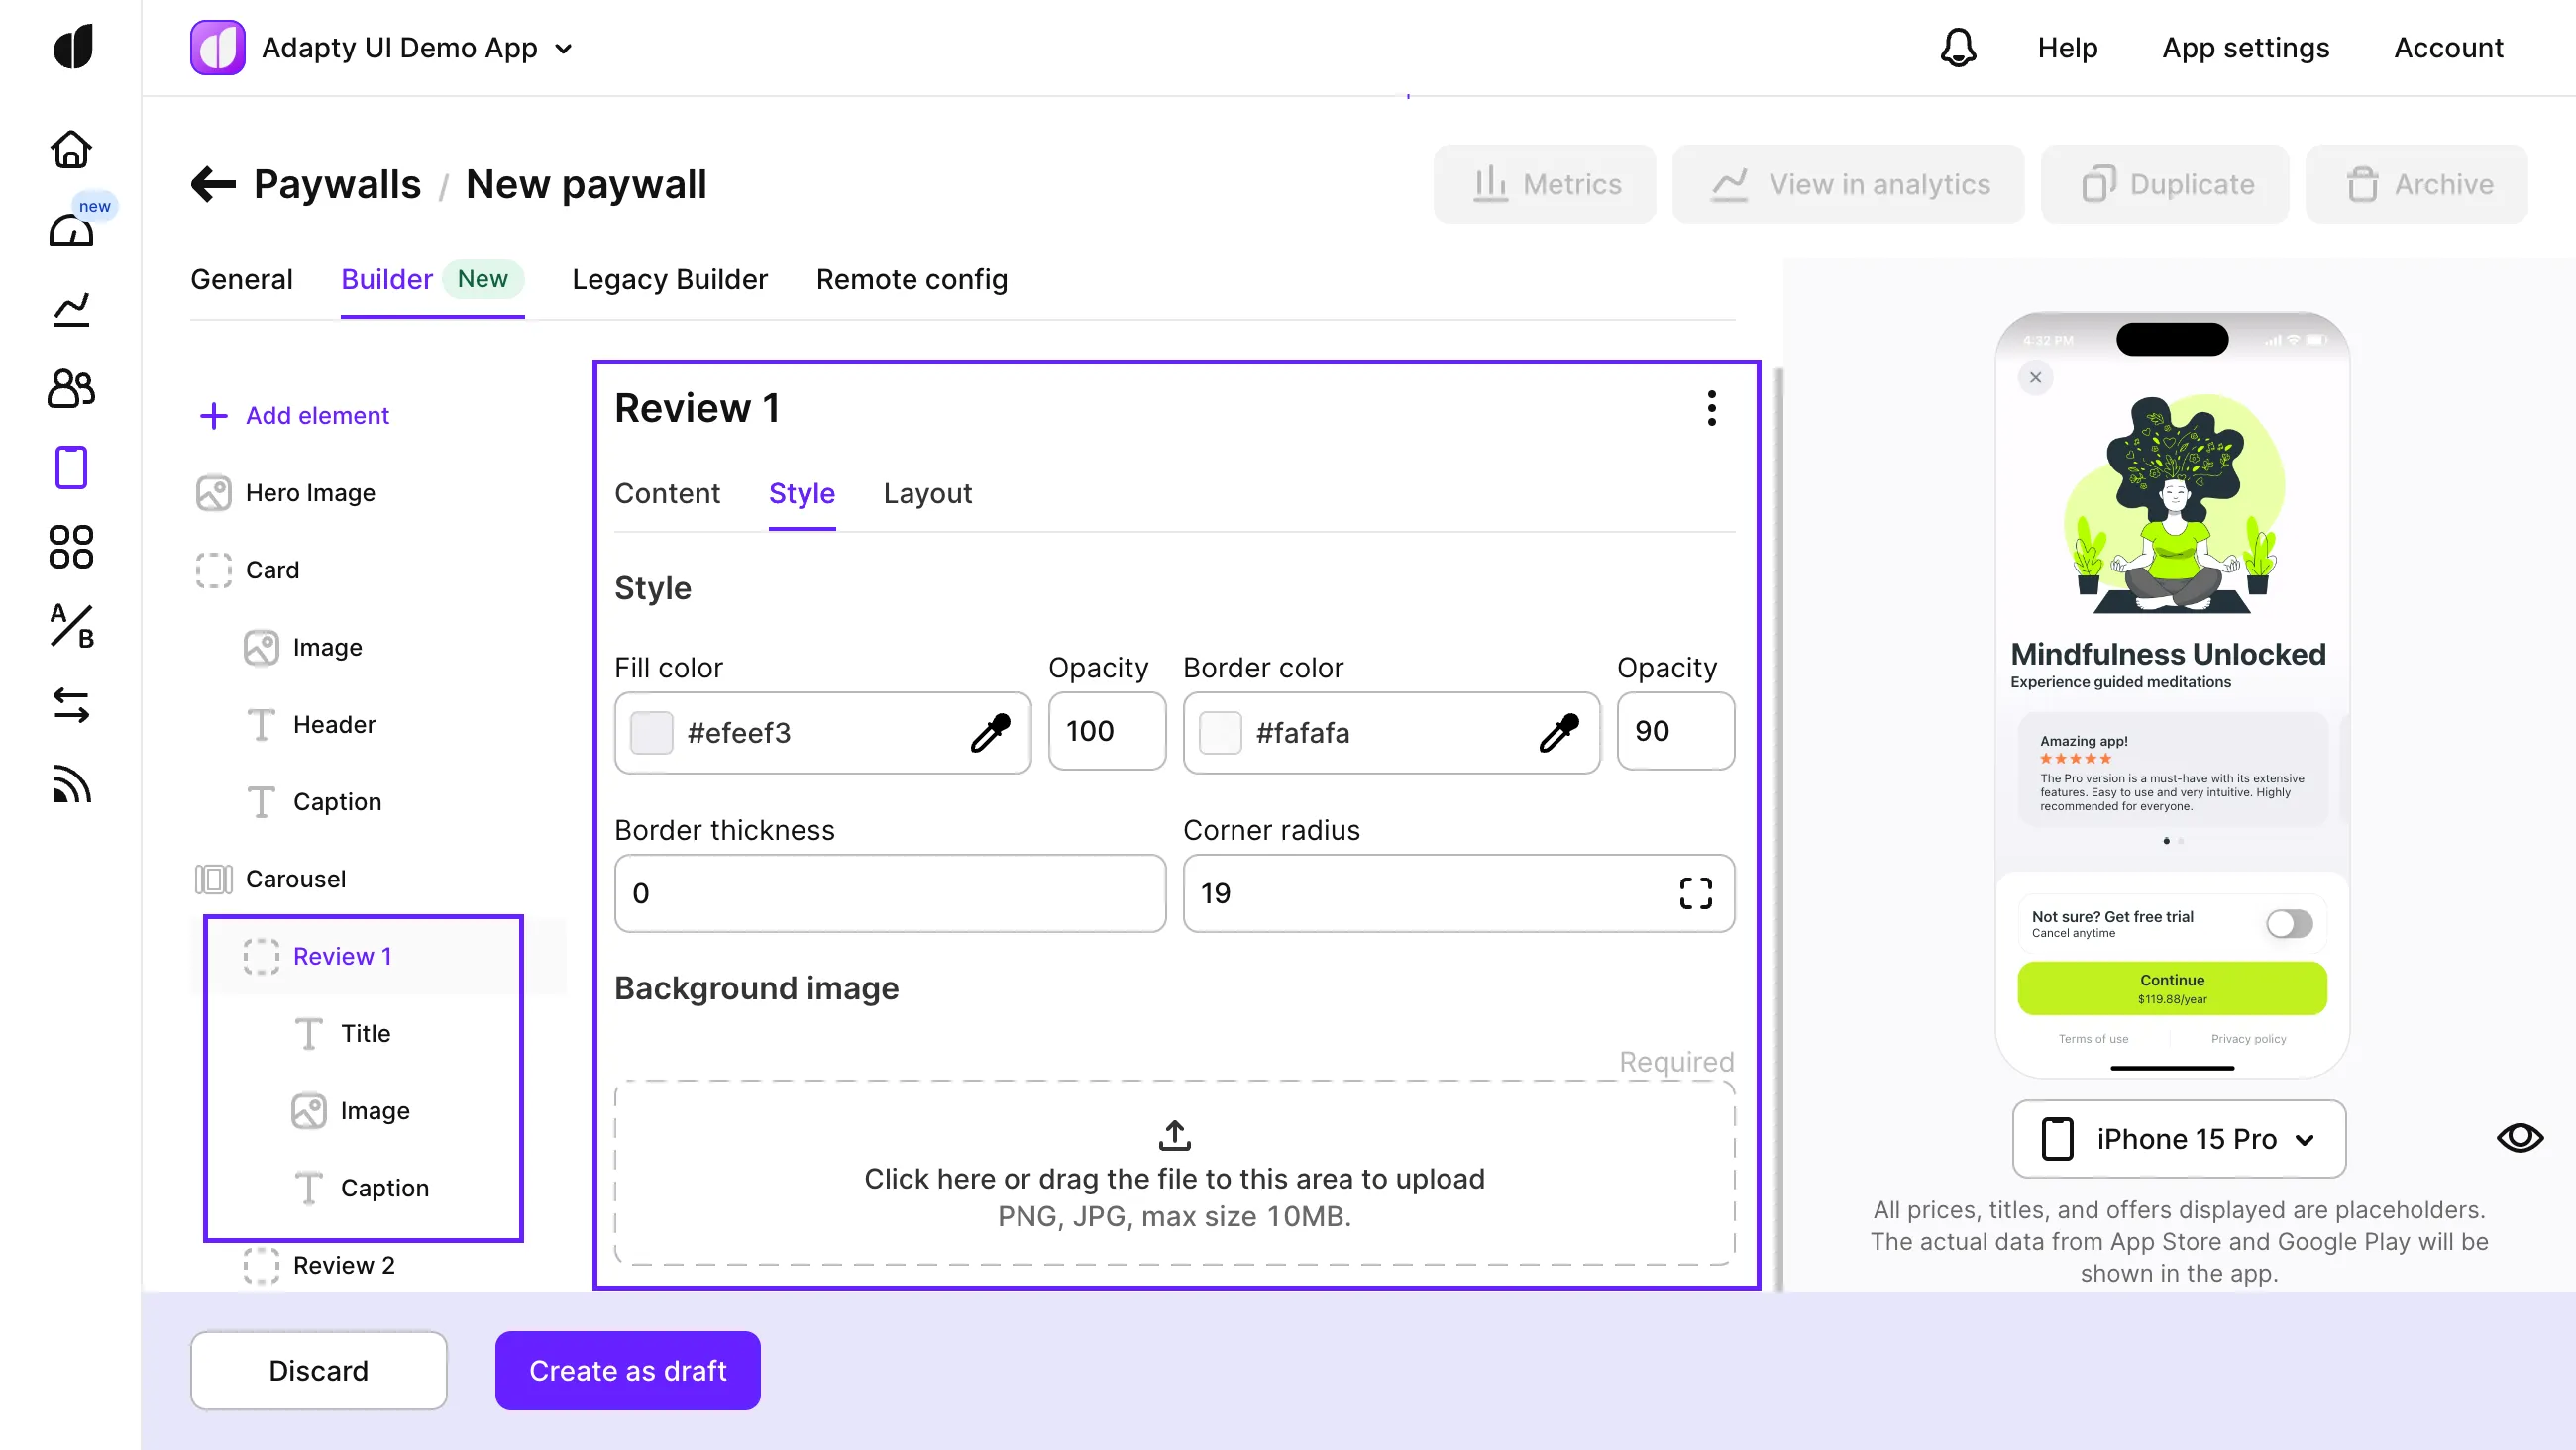Toggle the free trial switch in preview

[x=2288, y=923]
